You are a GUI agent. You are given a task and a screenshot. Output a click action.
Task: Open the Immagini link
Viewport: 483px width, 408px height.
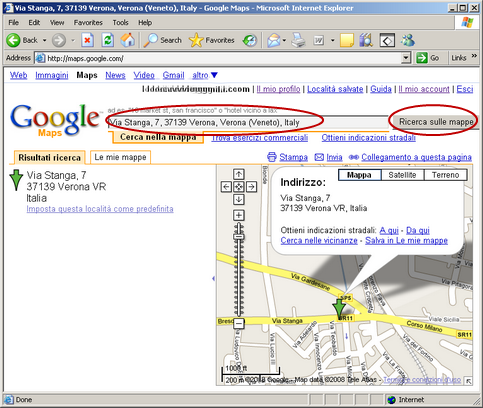pos(52,75)
